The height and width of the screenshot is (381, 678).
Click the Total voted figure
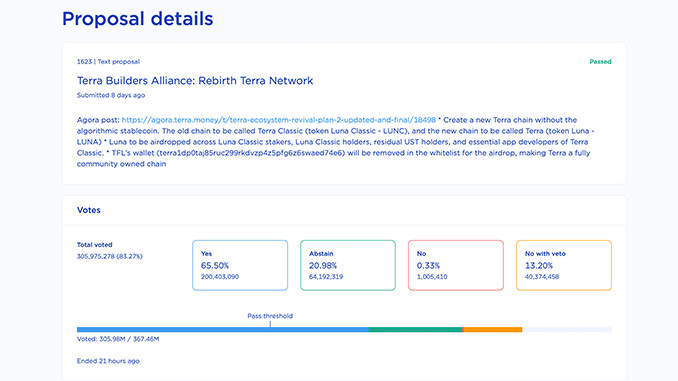point(110,256)
